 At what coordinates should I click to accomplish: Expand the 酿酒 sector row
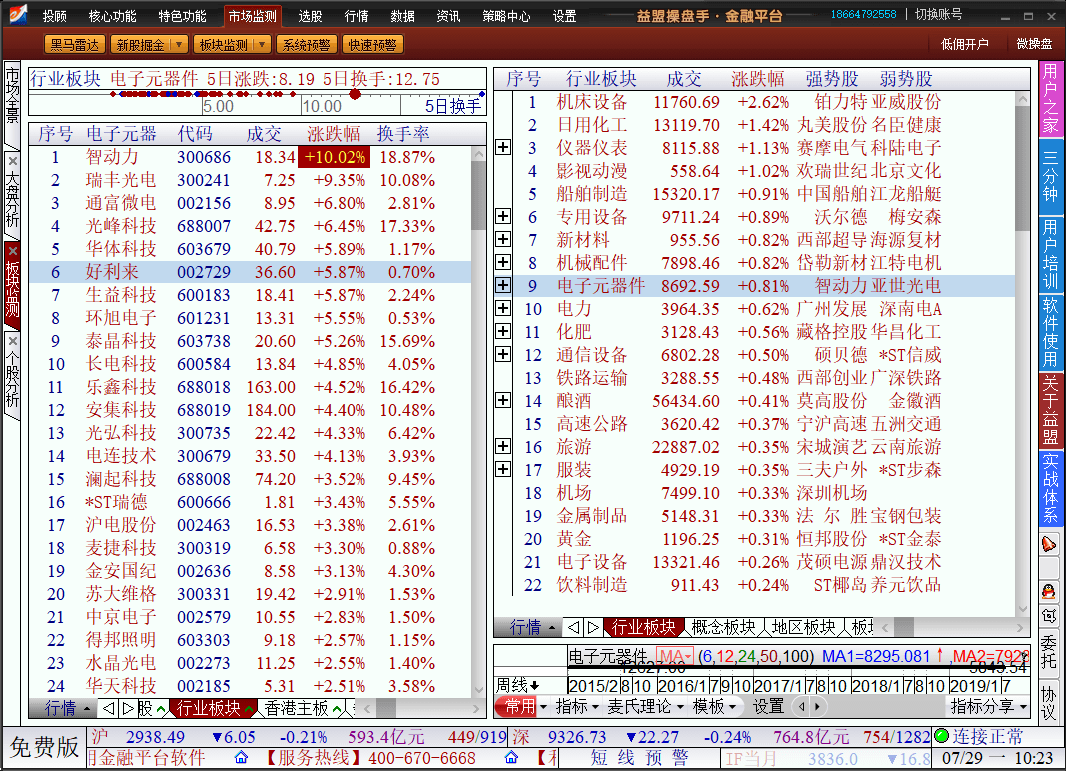[x=503, y=400]
